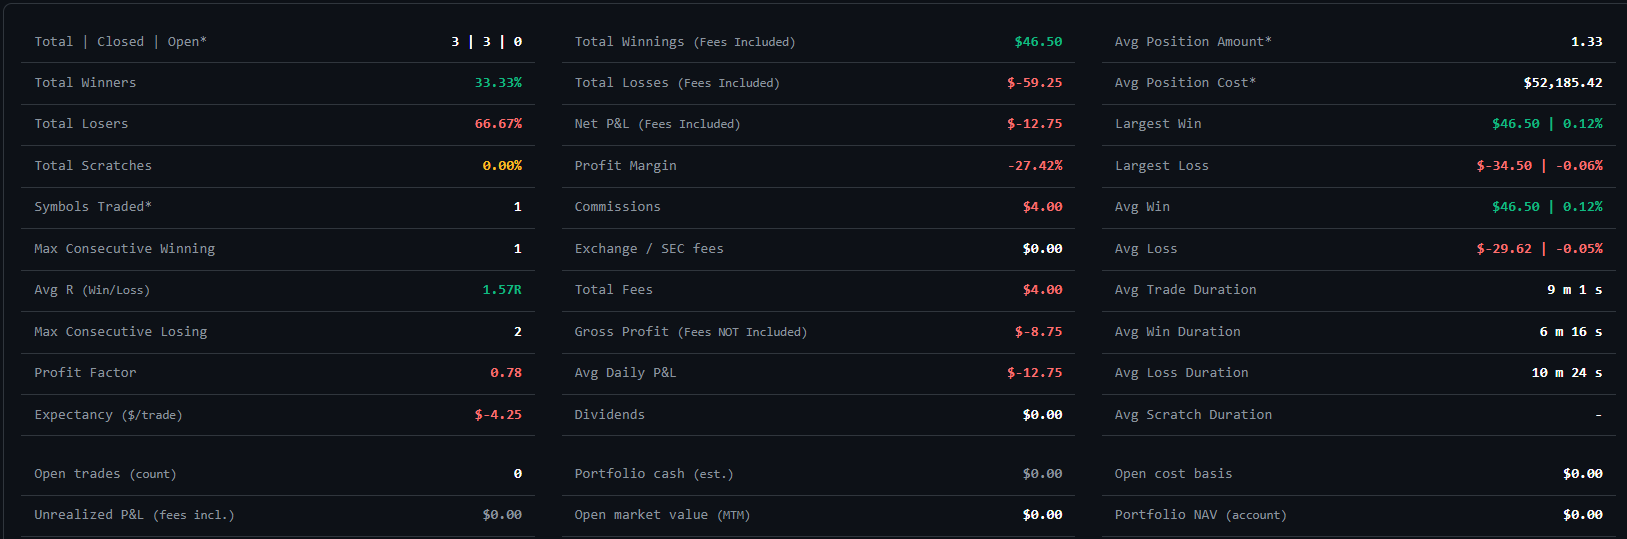Viewport: 1627px width, 539px height.
Task: Click the Gross Profit value $-8.75
Action: pos(1038,332)
